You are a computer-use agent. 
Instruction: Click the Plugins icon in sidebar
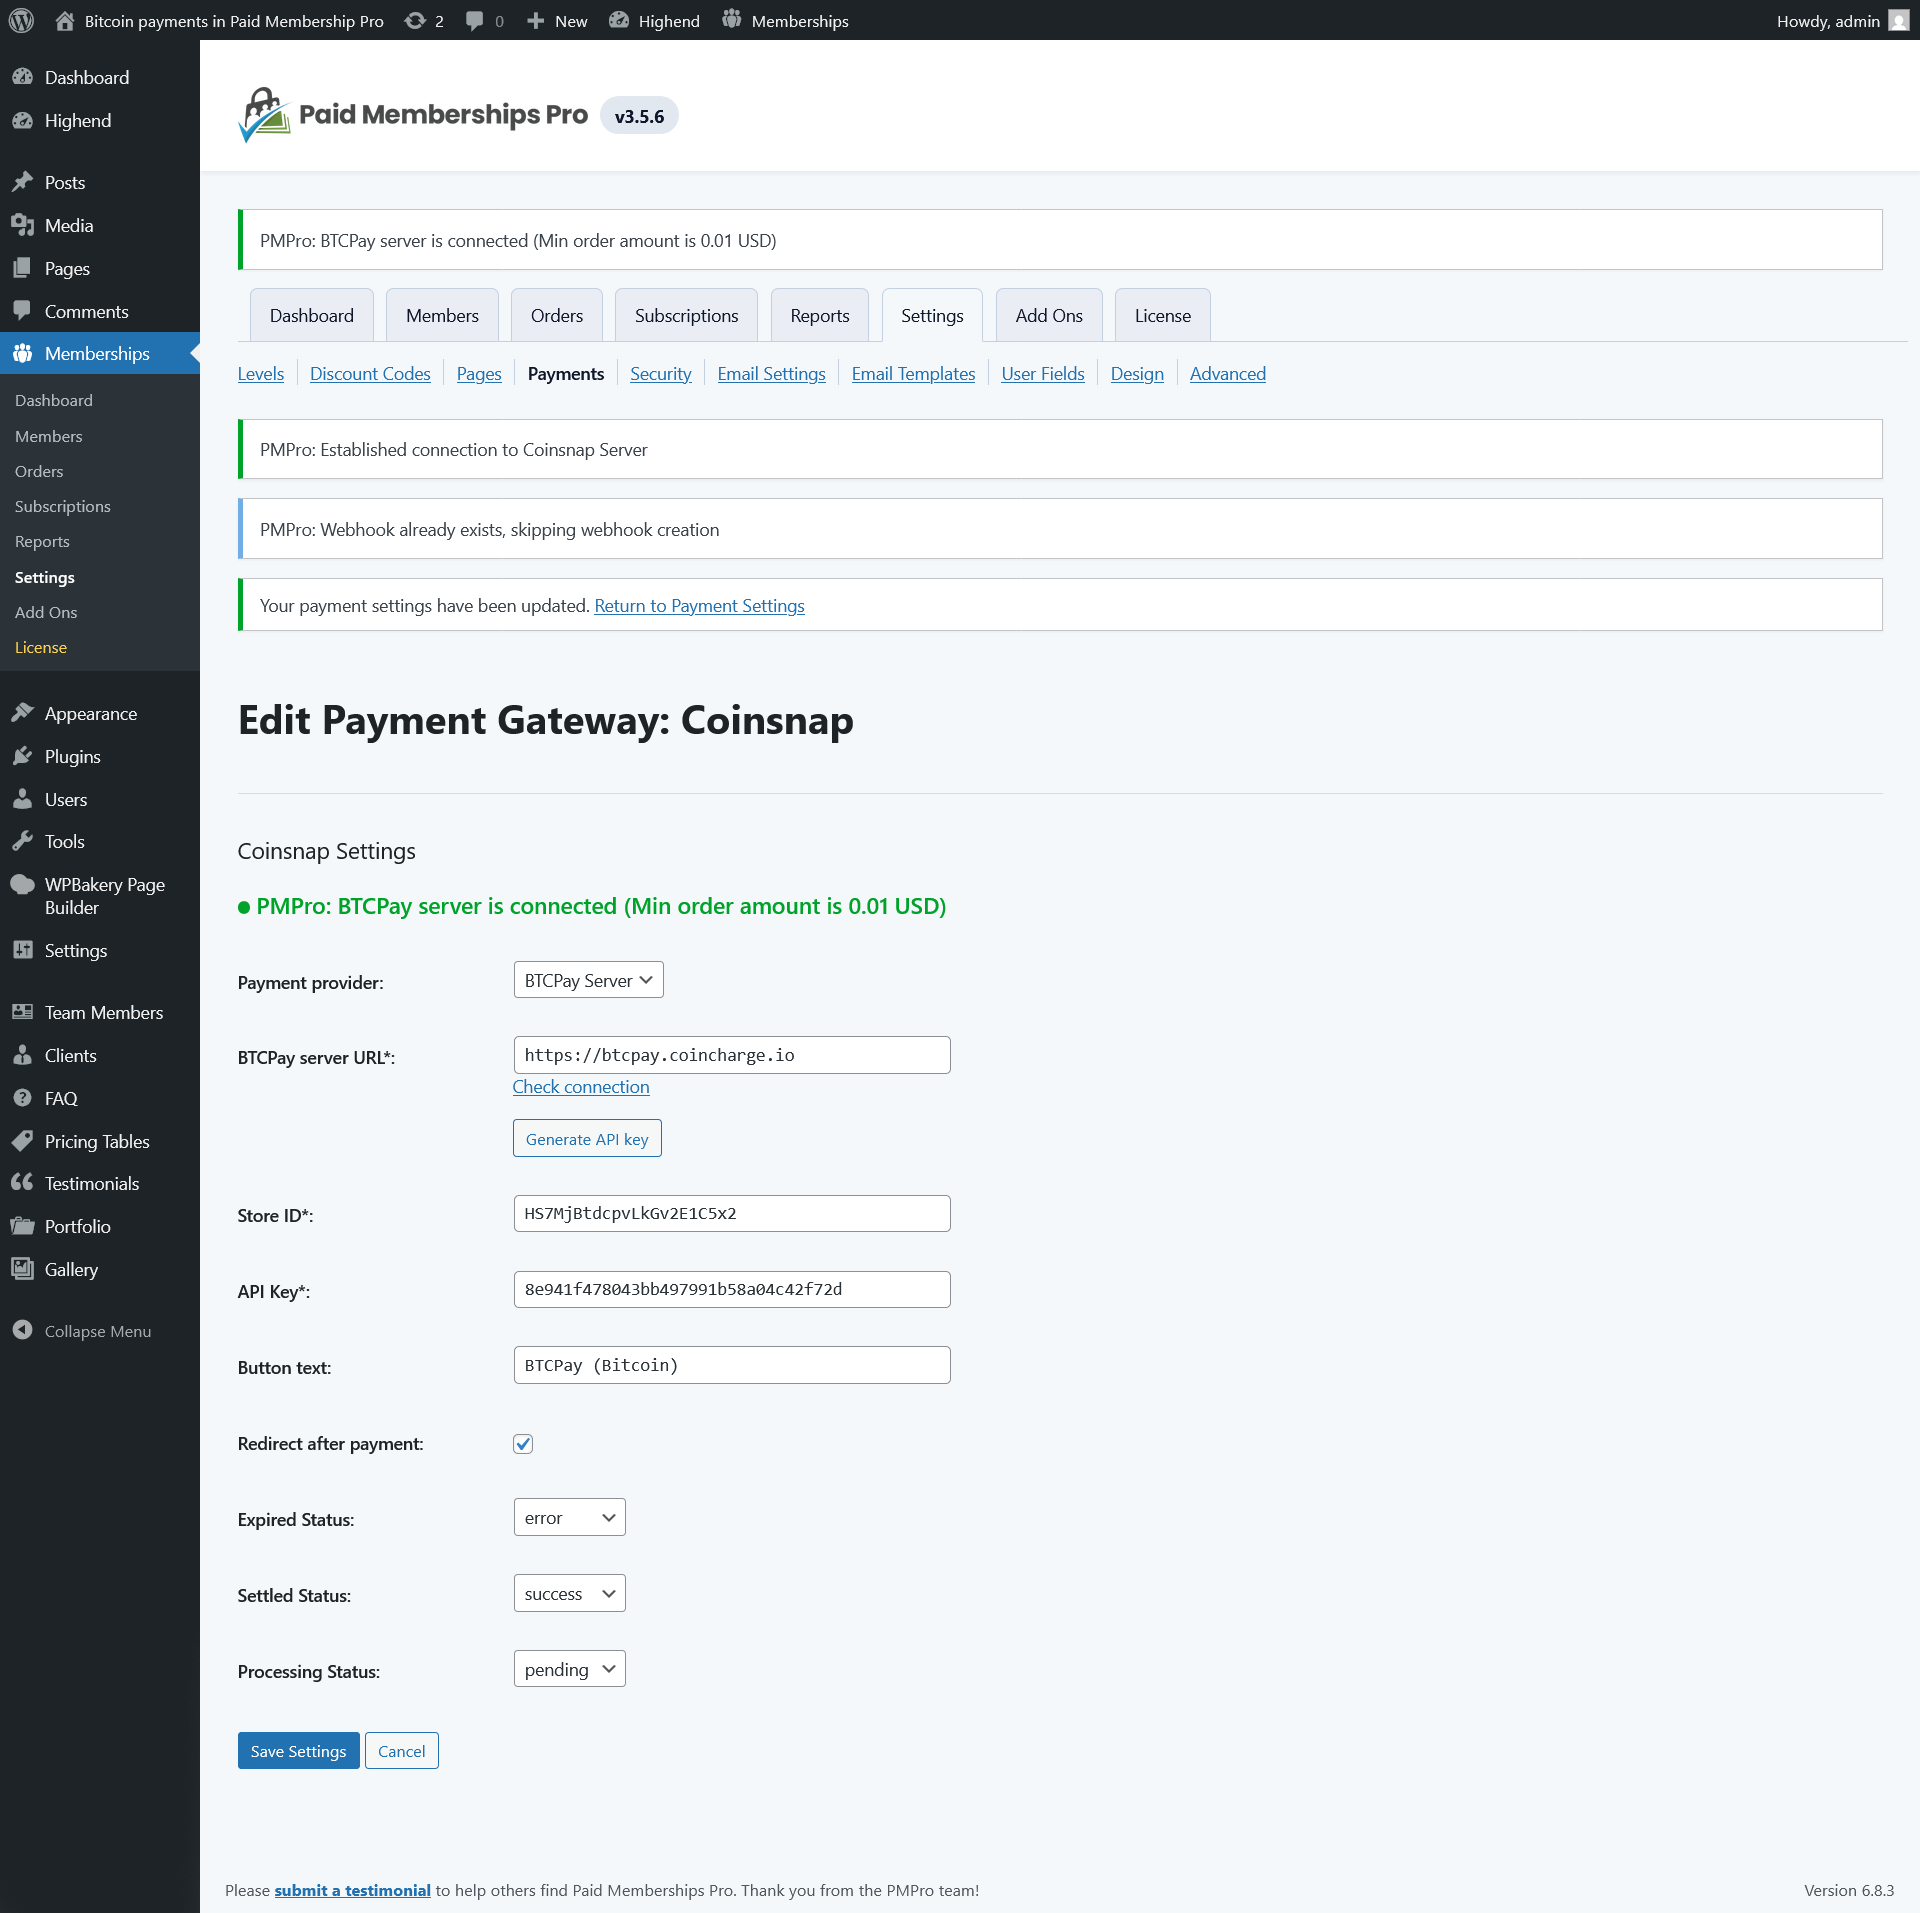pyautogui.click(x=23, y=756)
